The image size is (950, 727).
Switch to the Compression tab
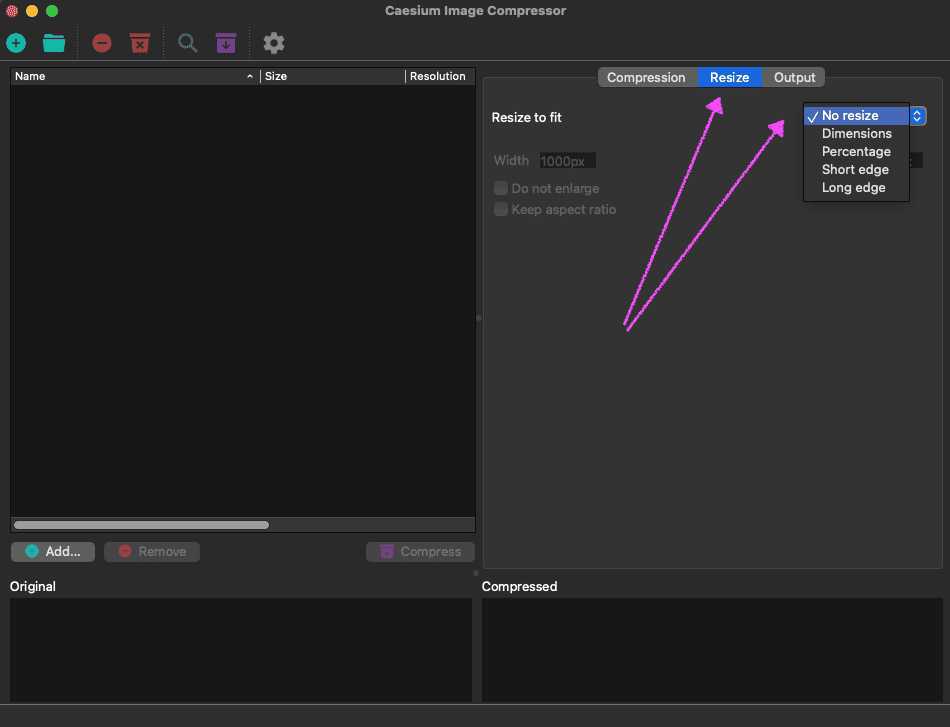pyautogui.click(x=646, y=77)
